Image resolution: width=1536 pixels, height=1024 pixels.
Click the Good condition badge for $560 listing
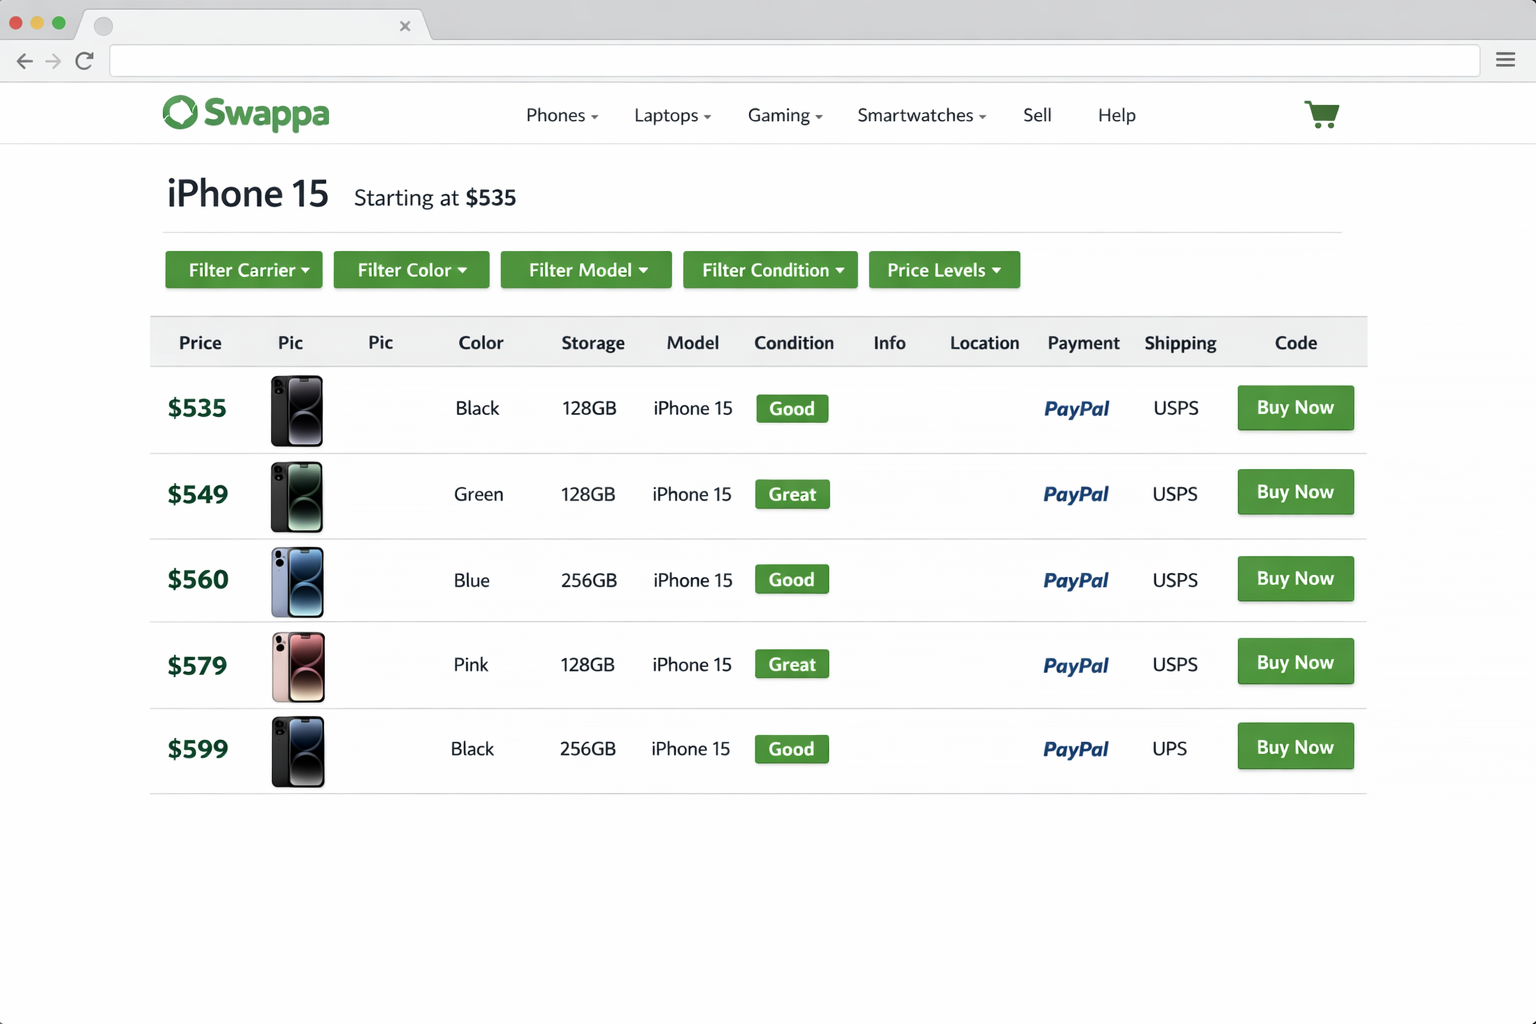(x=791, y=580)
